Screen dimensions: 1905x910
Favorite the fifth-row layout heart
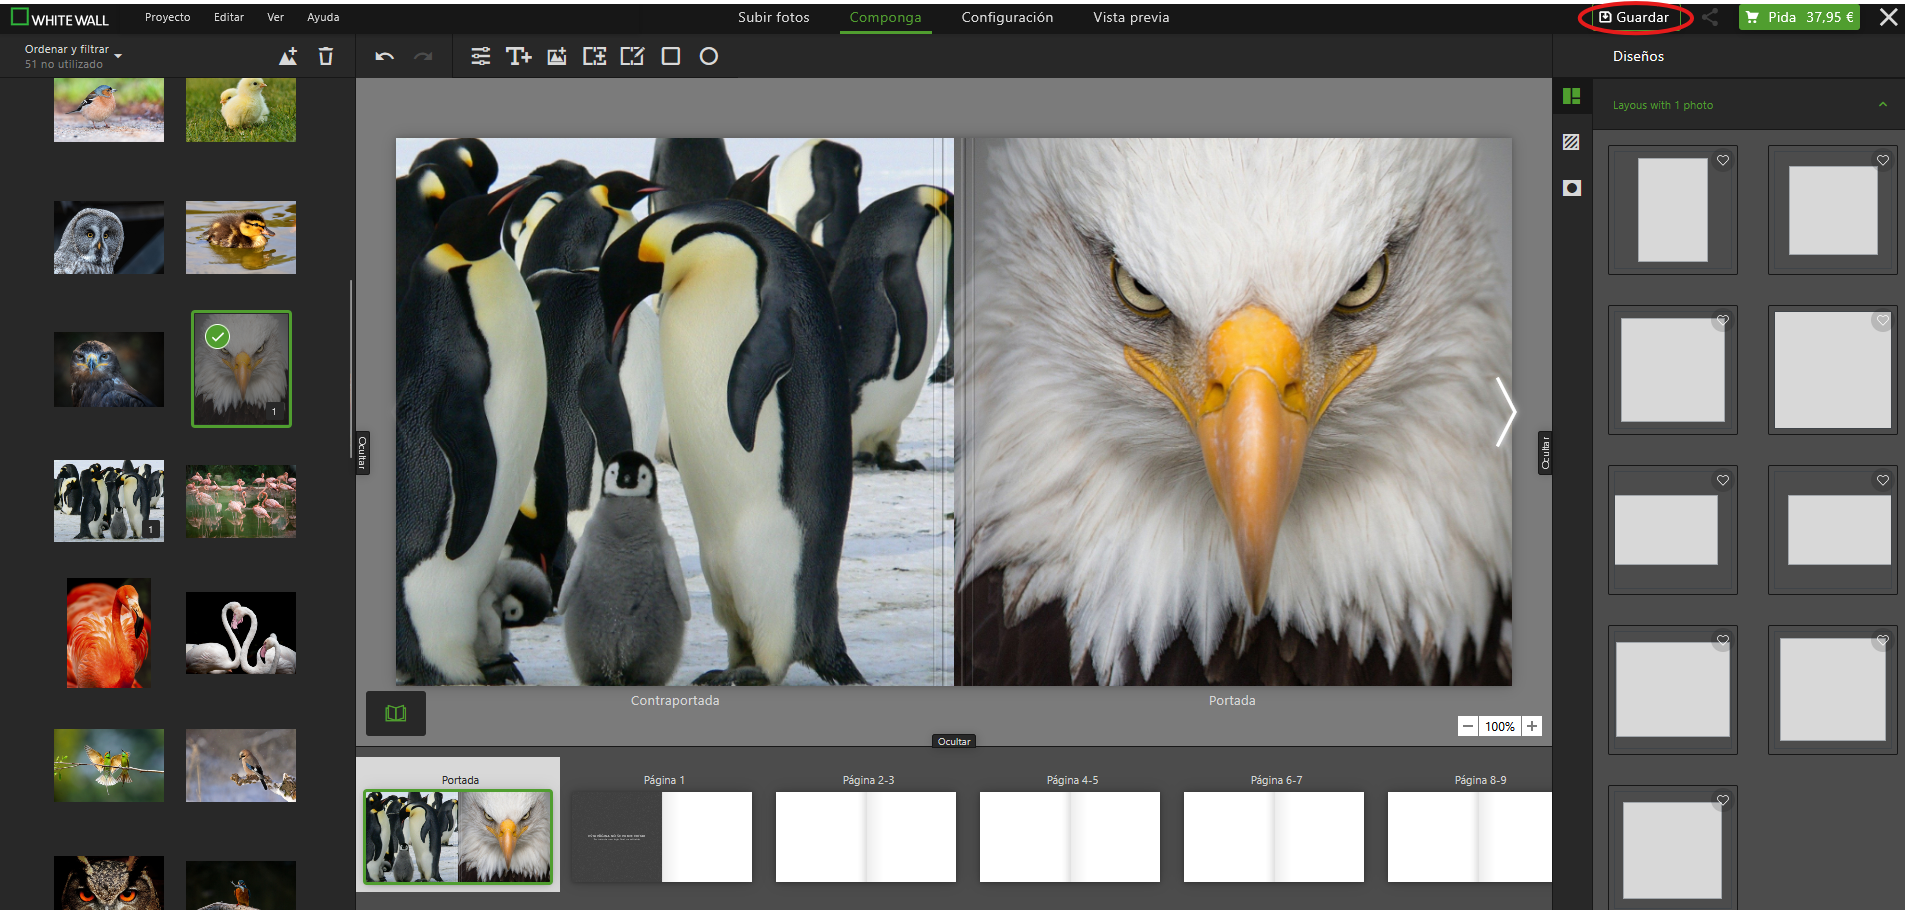1723,800
